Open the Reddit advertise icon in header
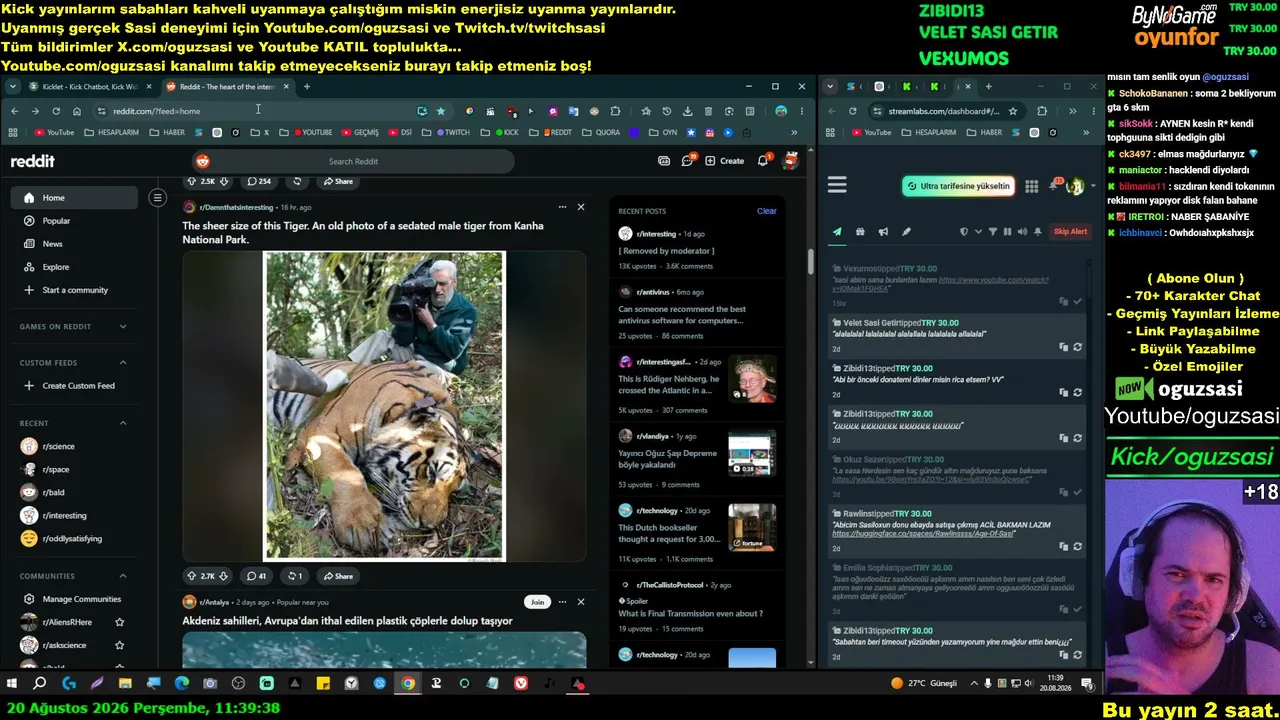 point(664,161)
